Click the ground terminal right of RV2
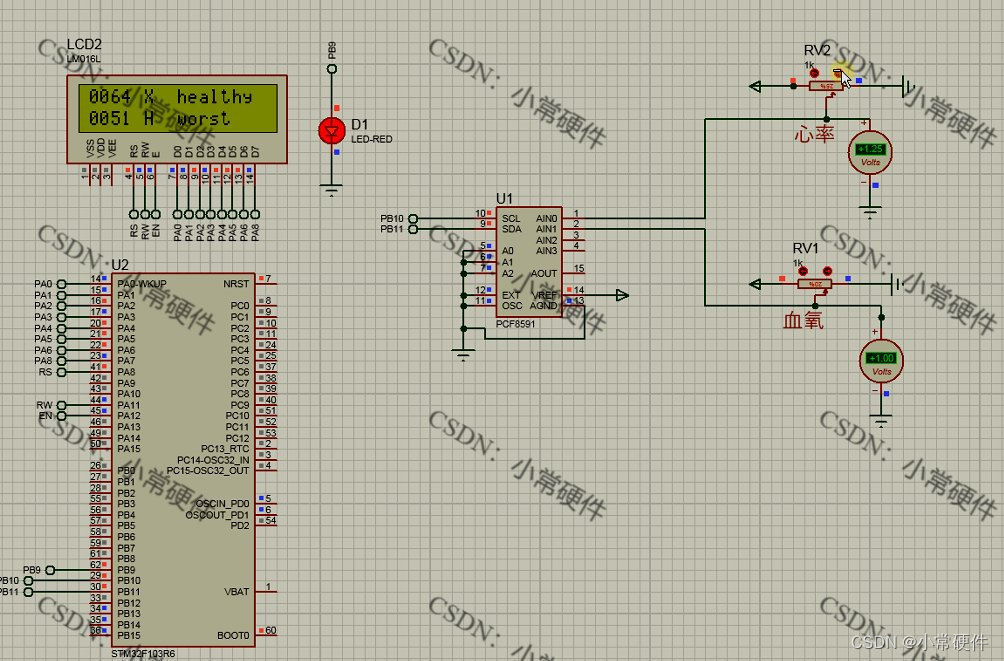 point(908,85)
